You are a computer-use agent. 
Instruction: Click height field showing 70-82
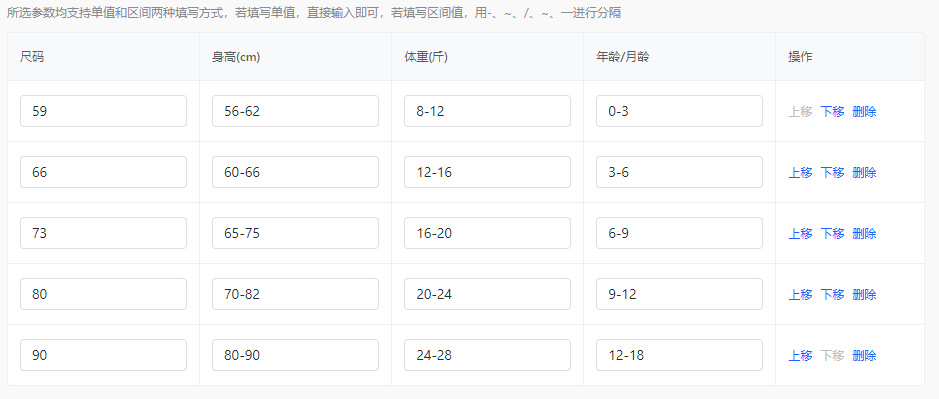[295, 295]
